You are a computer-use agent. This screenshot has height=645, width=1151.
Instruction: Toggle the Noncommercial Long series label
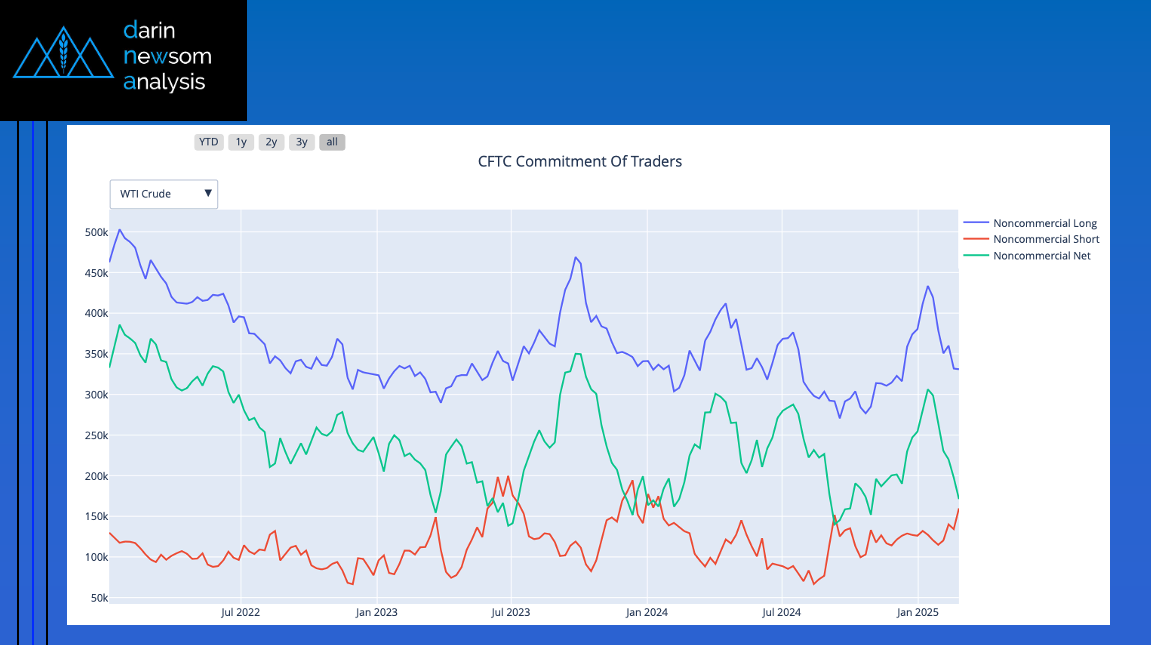coord(1044,223)
